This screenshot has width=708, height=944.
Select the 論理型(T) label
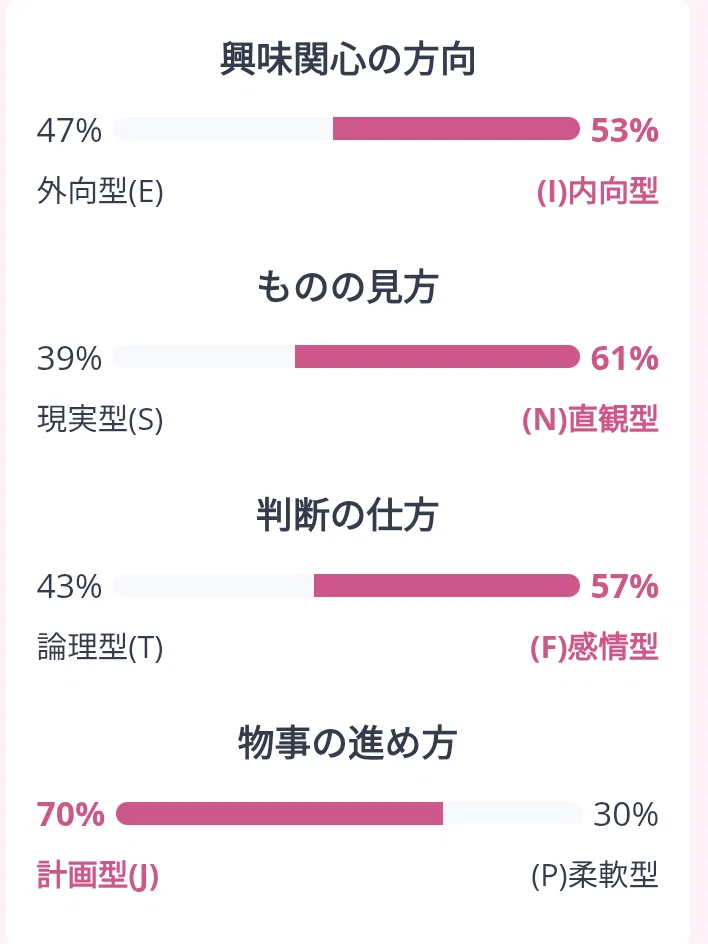100,647
